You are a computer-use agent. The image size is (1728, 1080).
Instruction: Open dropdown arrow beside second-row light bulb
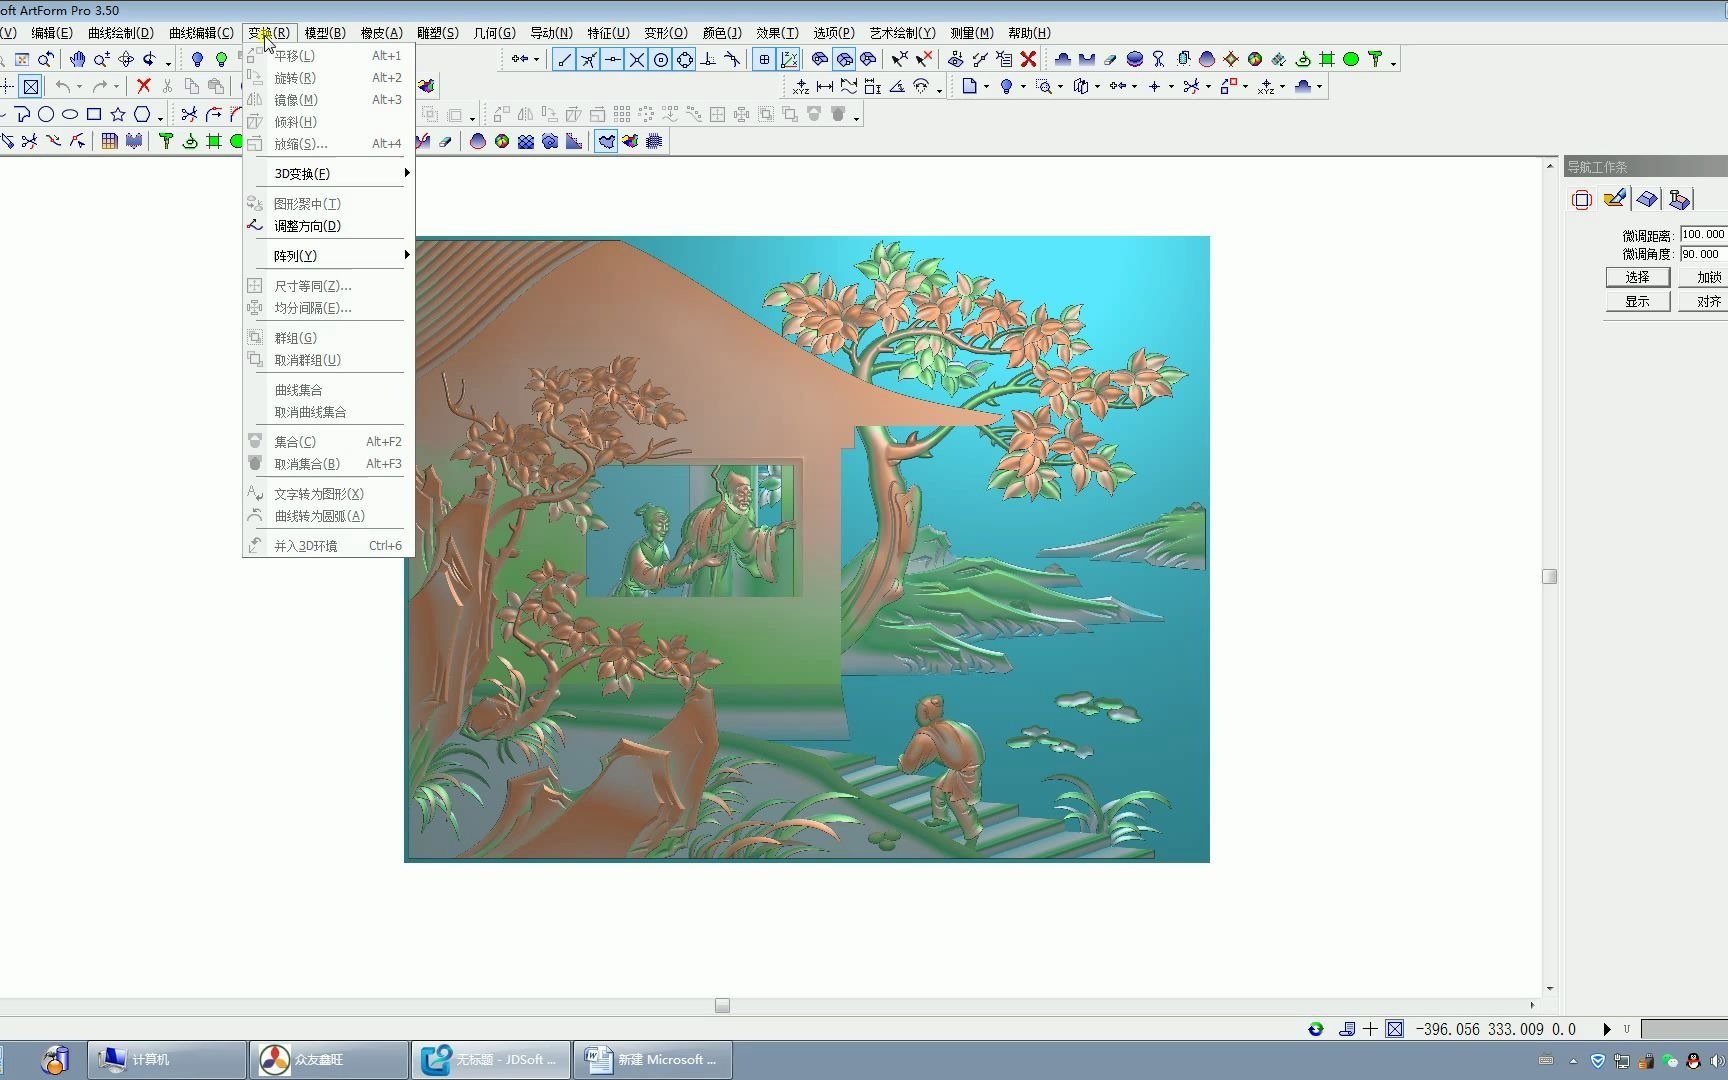tap(1022, 87)
